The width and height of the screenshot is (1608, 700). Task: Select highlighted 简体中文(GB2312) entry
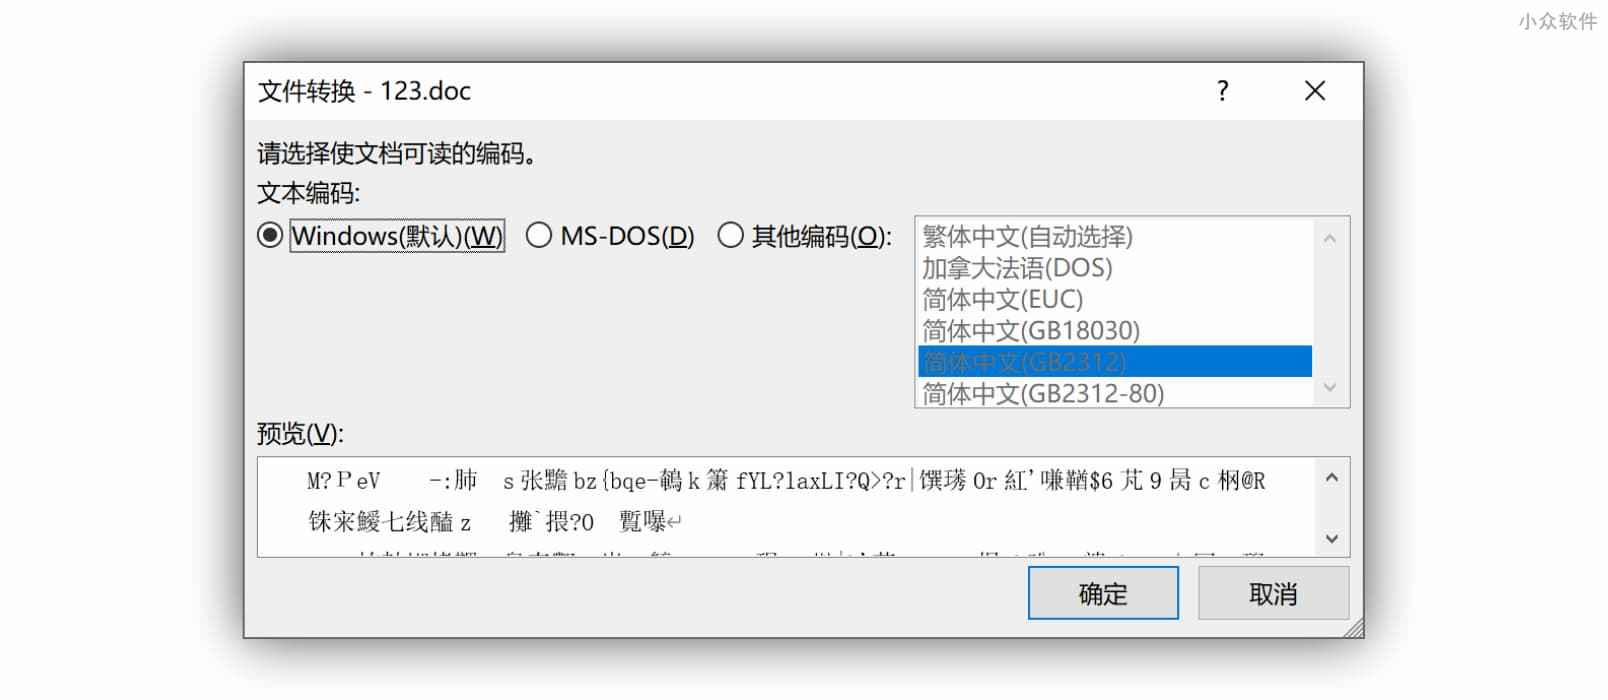(x=1114, y=361)
